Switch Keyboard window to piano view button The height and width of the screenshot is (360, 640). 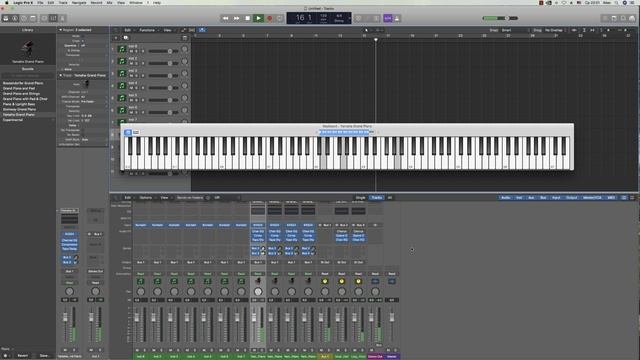point(128,132)
